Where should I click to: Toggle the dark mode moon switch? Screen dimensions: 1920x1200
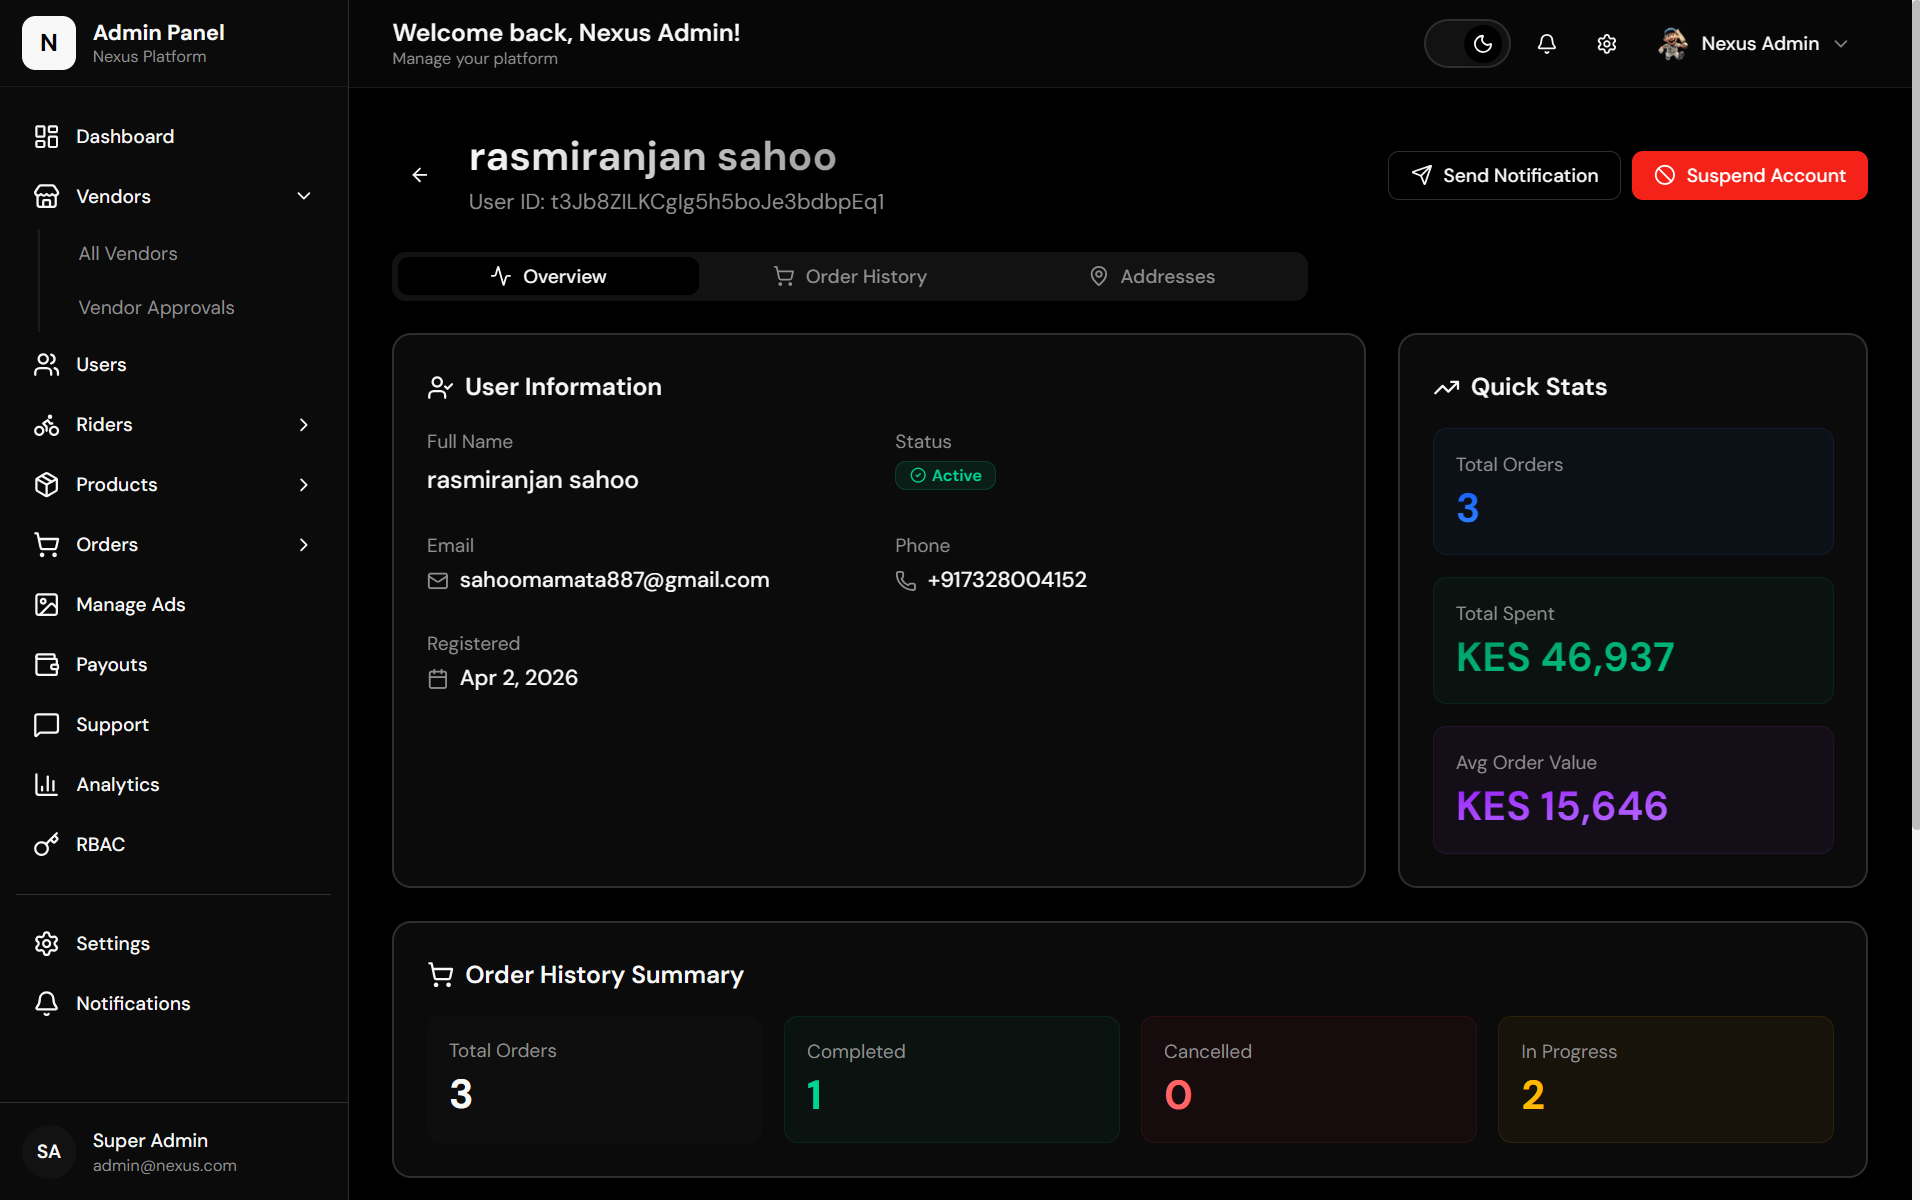(1467, 44)
